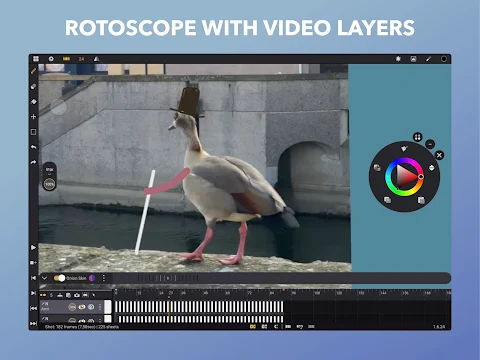Screen dimensions: 480x360
Task: Click the red end marker on timeline ruler
Action: coord(284,290)
